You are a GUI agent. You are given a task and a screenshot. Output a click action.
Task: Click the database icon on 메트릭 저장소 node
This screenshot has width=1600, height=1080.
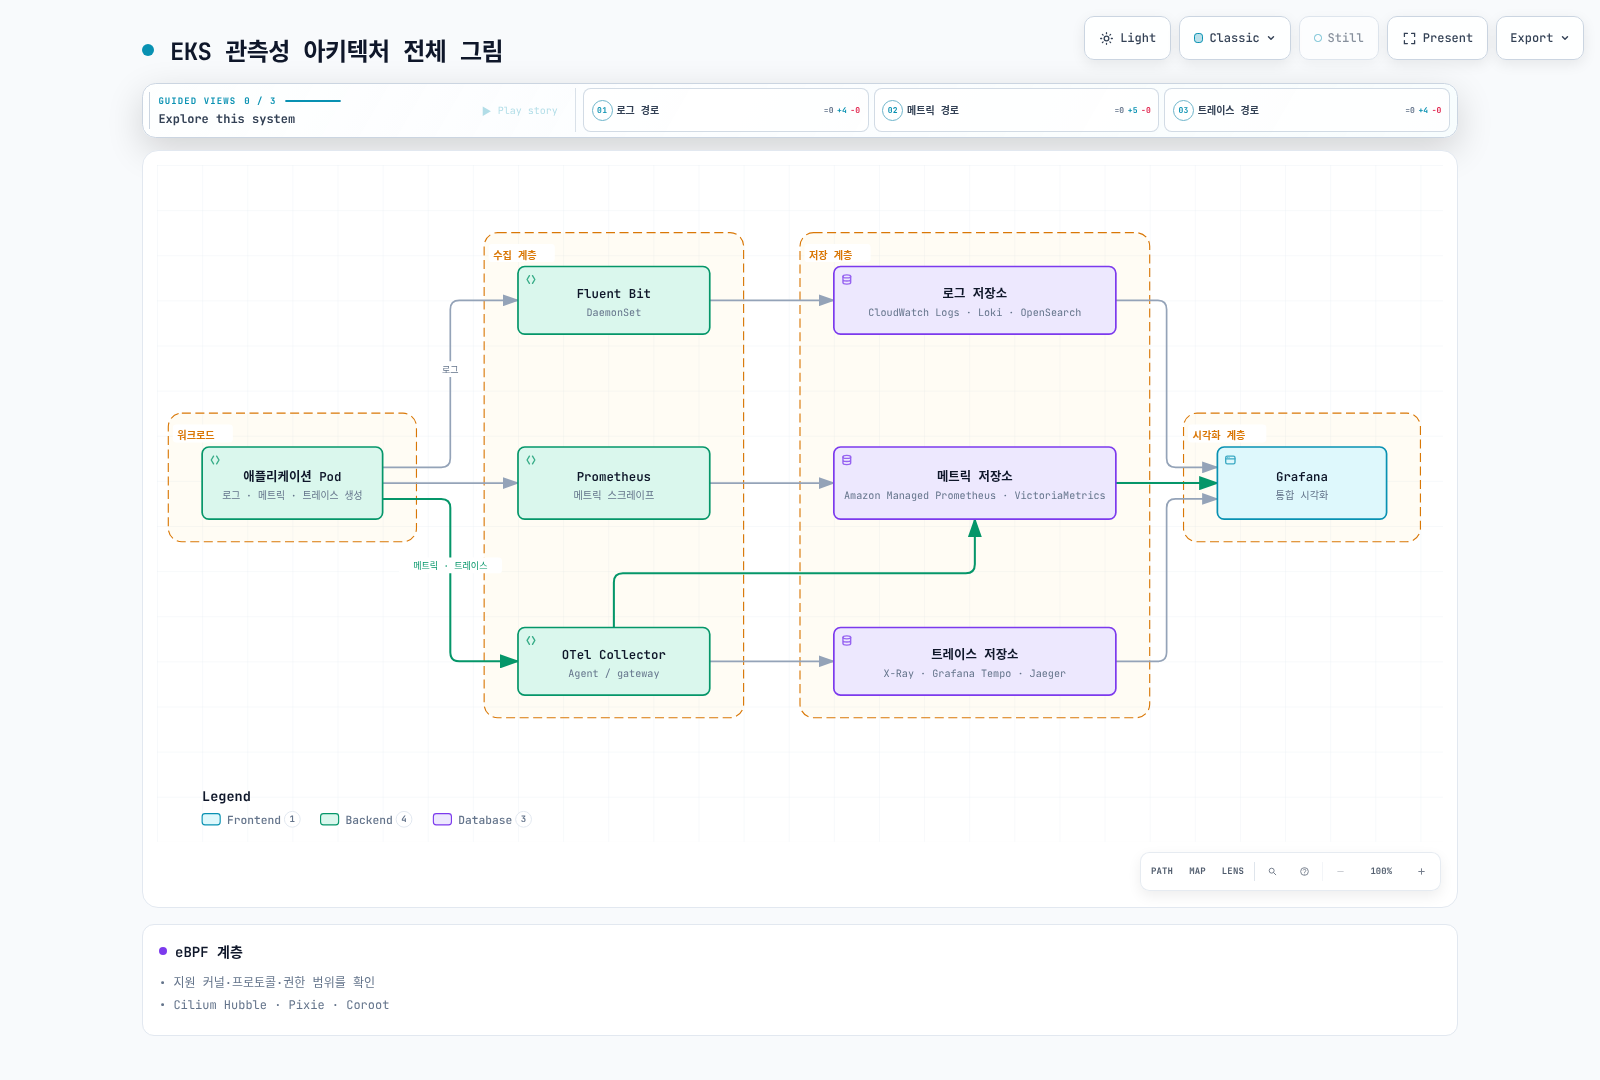(847, 460)
